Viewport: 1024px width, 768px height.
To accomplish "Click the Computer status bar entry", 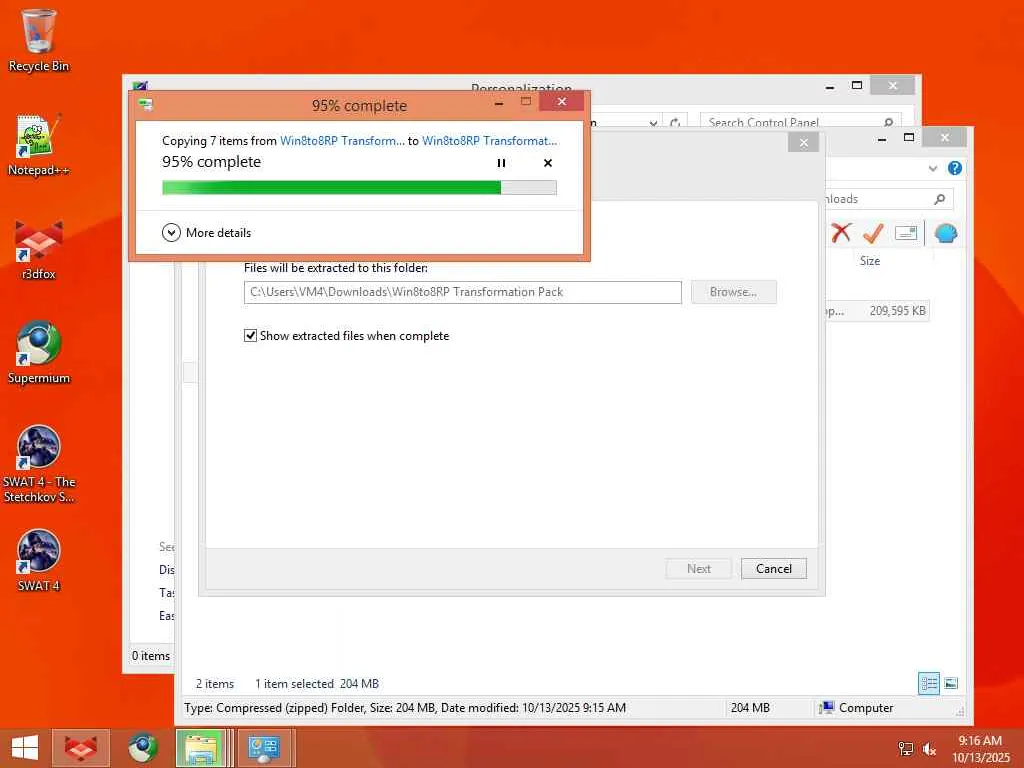I will [857, 708].
